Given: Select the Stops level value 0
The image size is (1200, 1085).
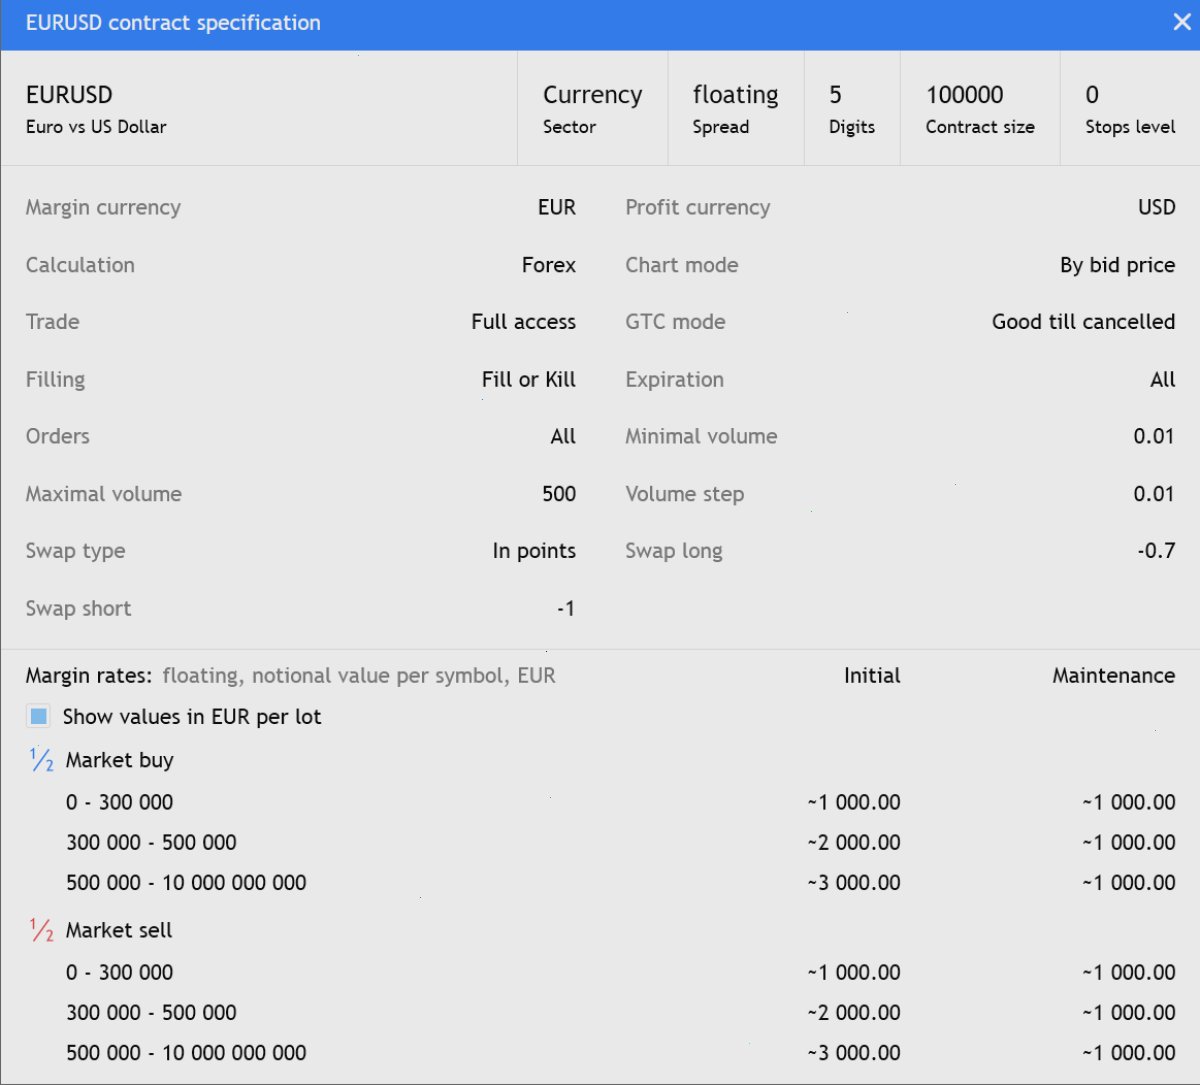Looking at the screenshot, I should [x=1092, y=95].
